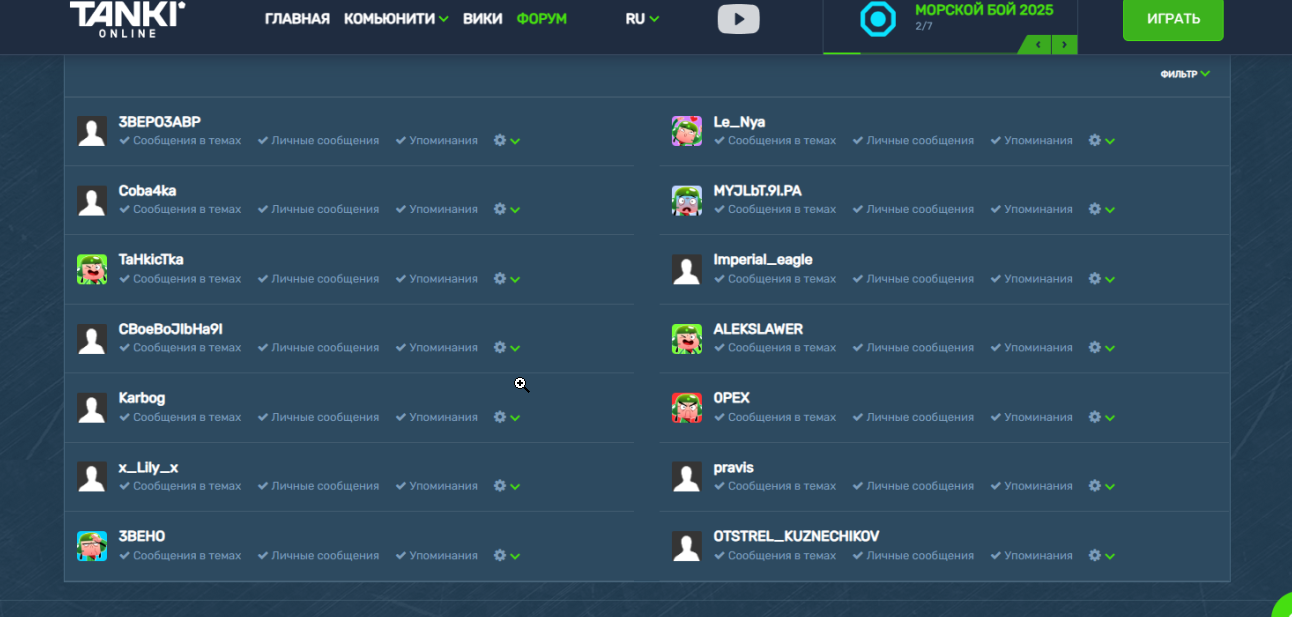This screenshot has width=1292, height=617.
Task: Expand the ФИЛЬТР dropdown
Action: [1185, 74]
